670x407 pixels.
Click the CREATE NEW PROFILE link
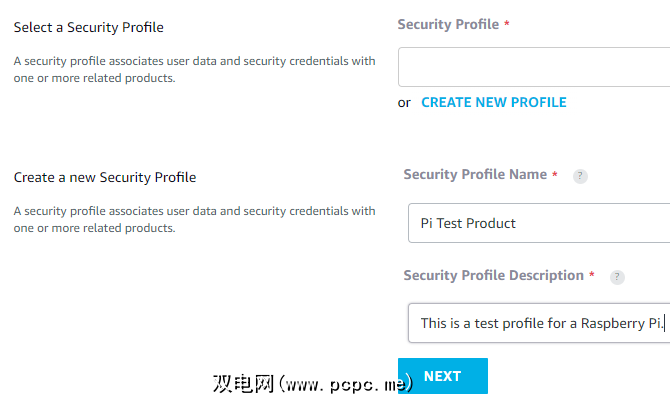coord(494,102)
